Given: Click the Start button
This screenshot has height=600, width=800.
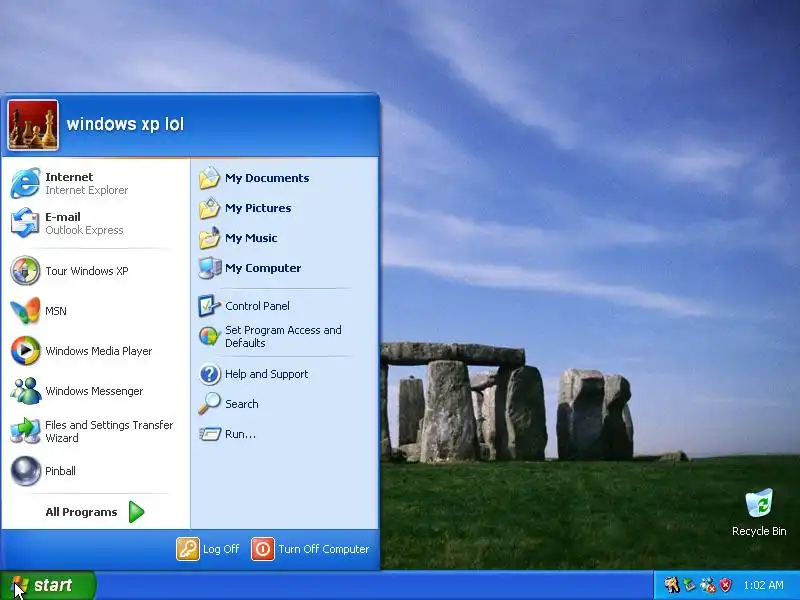Looking at the screenshot, I should [x=47, y=585].
